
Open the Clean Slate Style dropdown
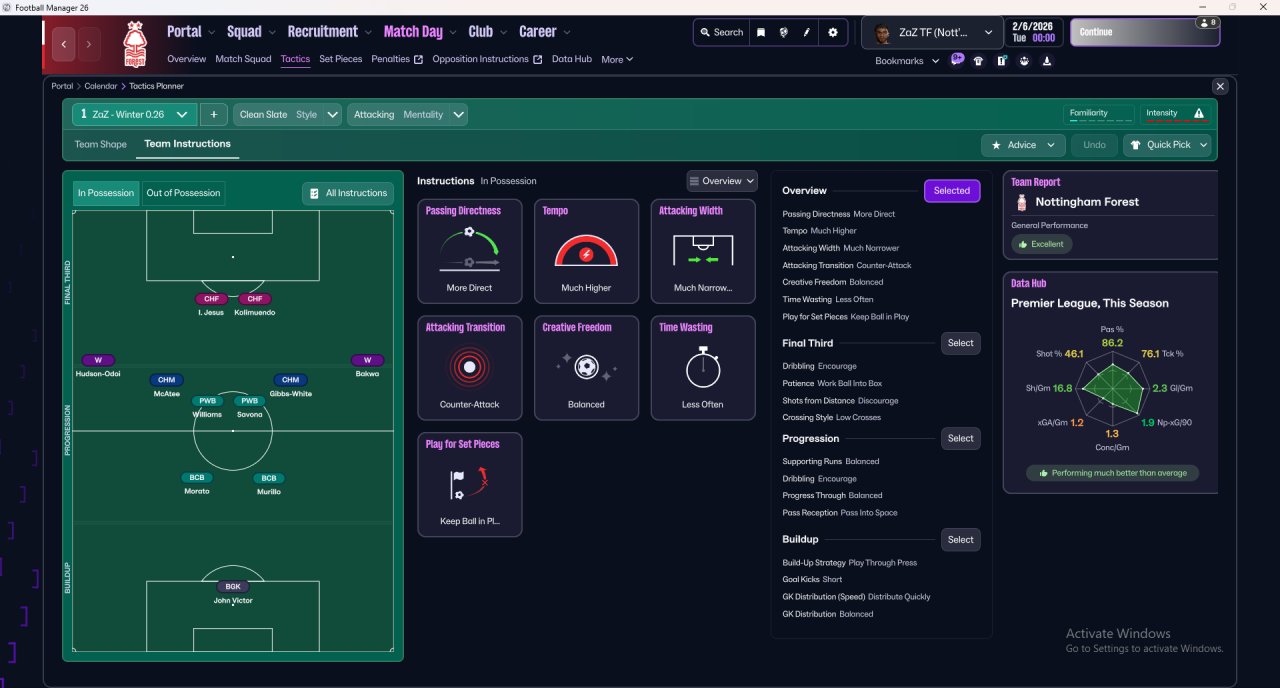point(288,114)
